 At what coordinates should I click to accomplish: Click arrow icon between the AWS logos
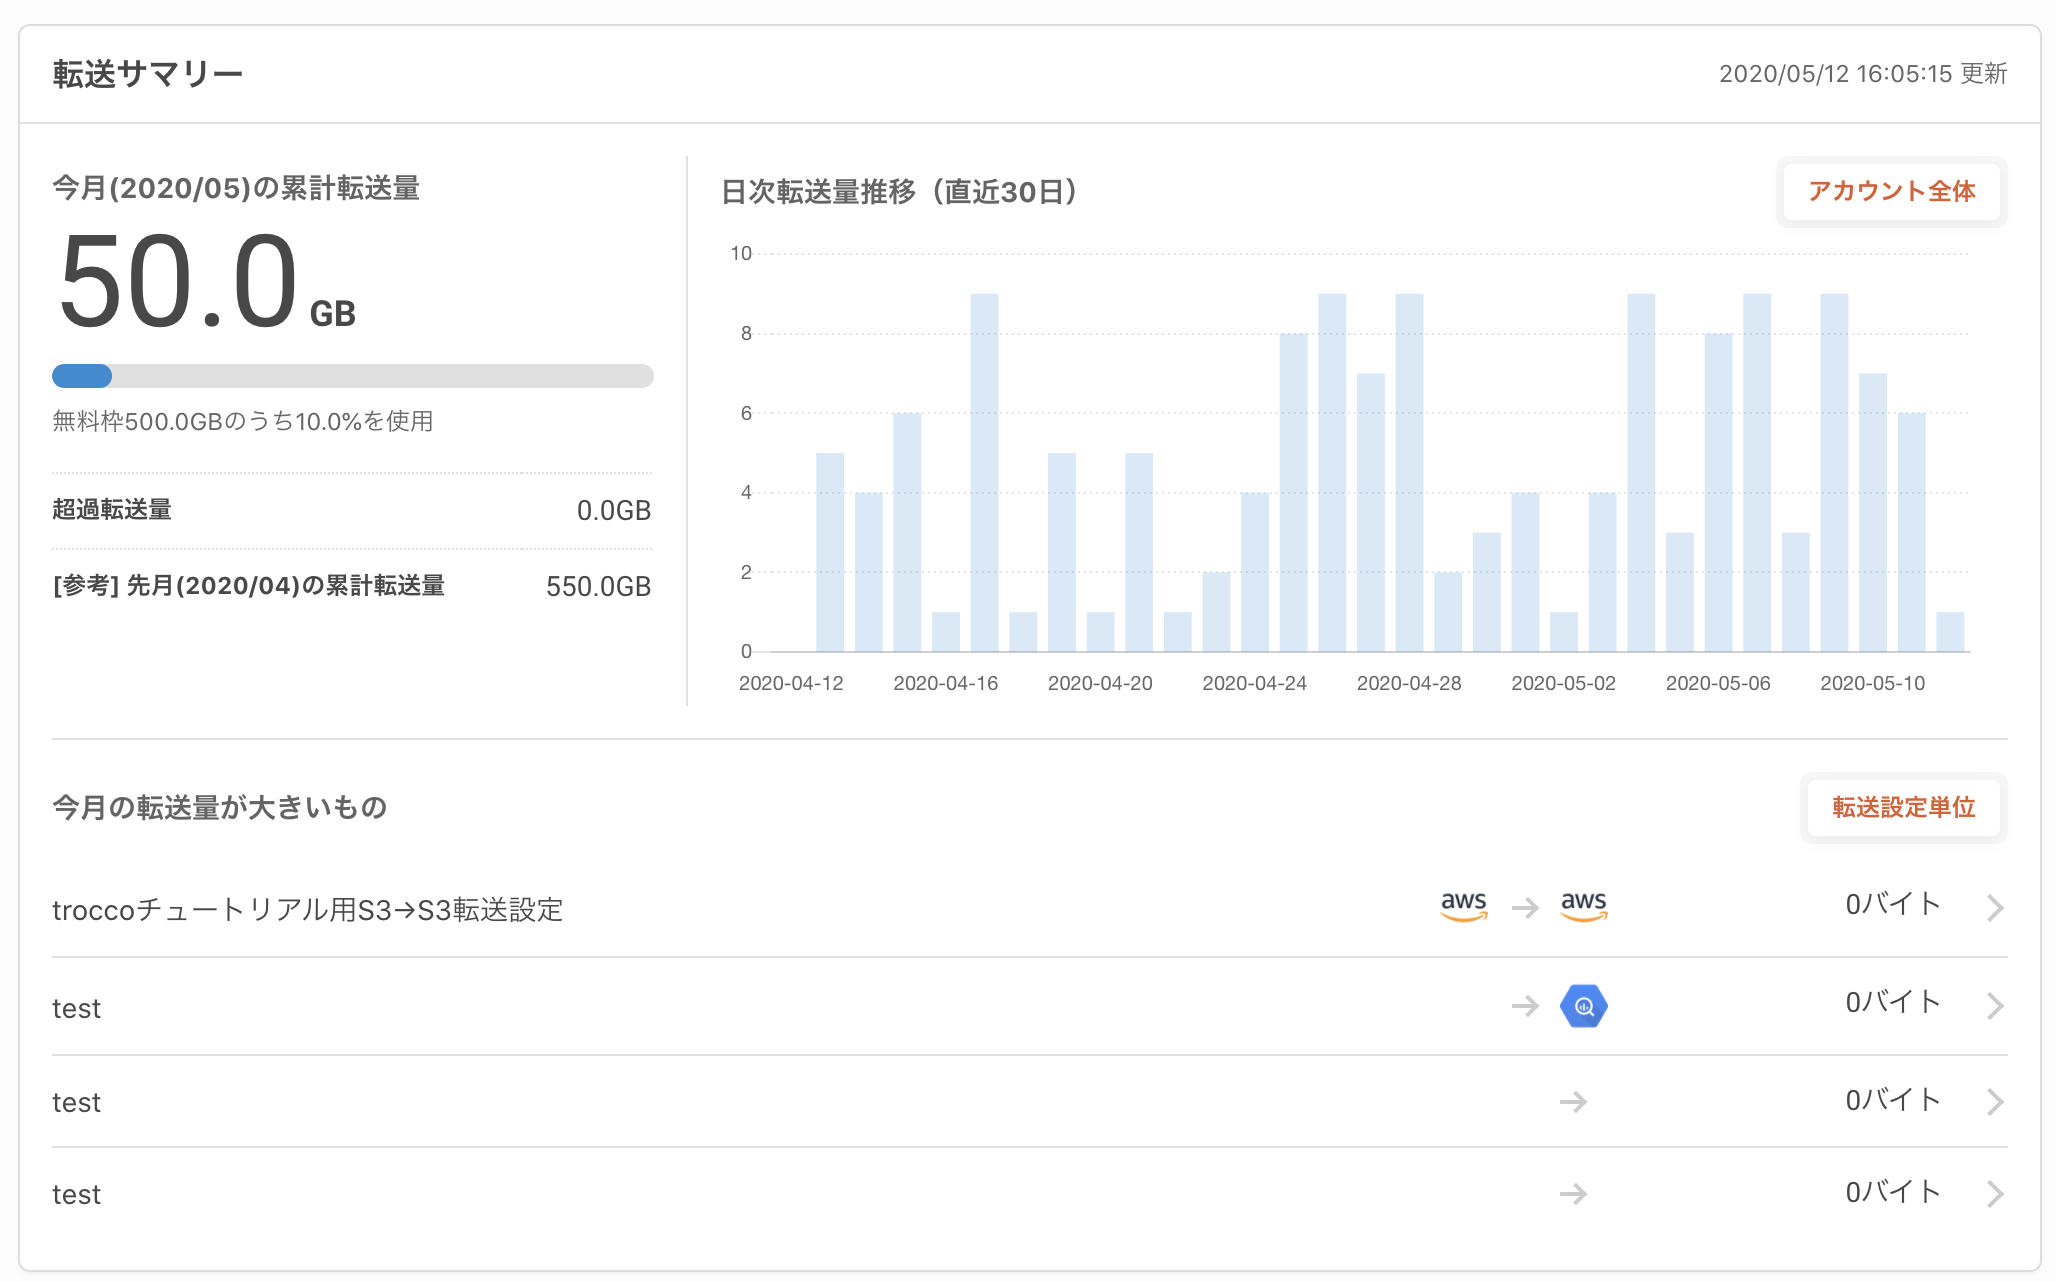(1524, 908)
